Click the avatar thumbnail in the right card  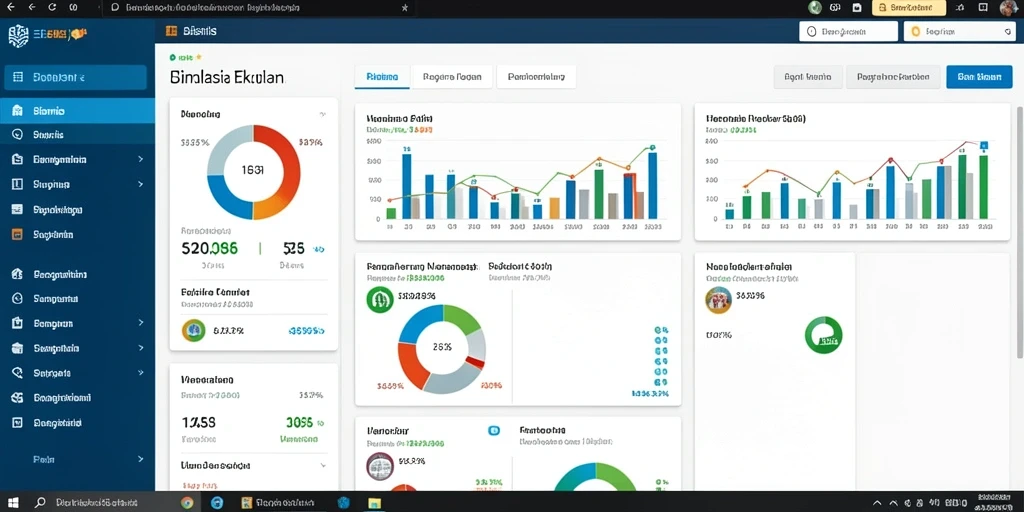718,299
